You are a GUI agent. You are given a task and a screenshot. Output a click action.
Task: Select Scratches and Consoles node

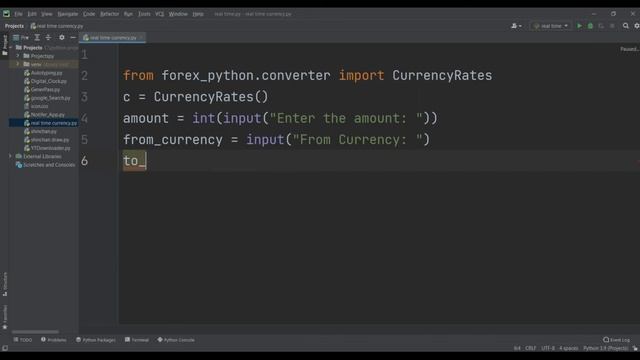[x=45, y=165]
